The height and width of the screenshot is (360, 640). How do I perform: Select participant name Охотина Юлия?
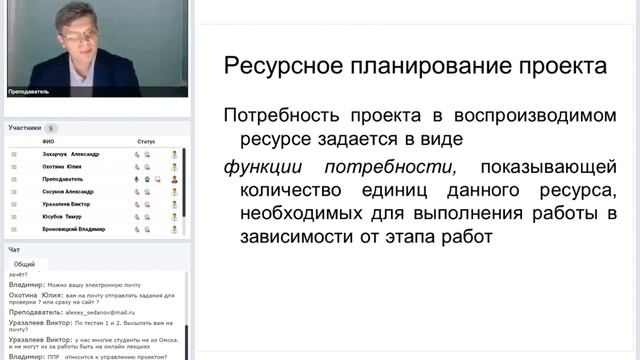62,167
